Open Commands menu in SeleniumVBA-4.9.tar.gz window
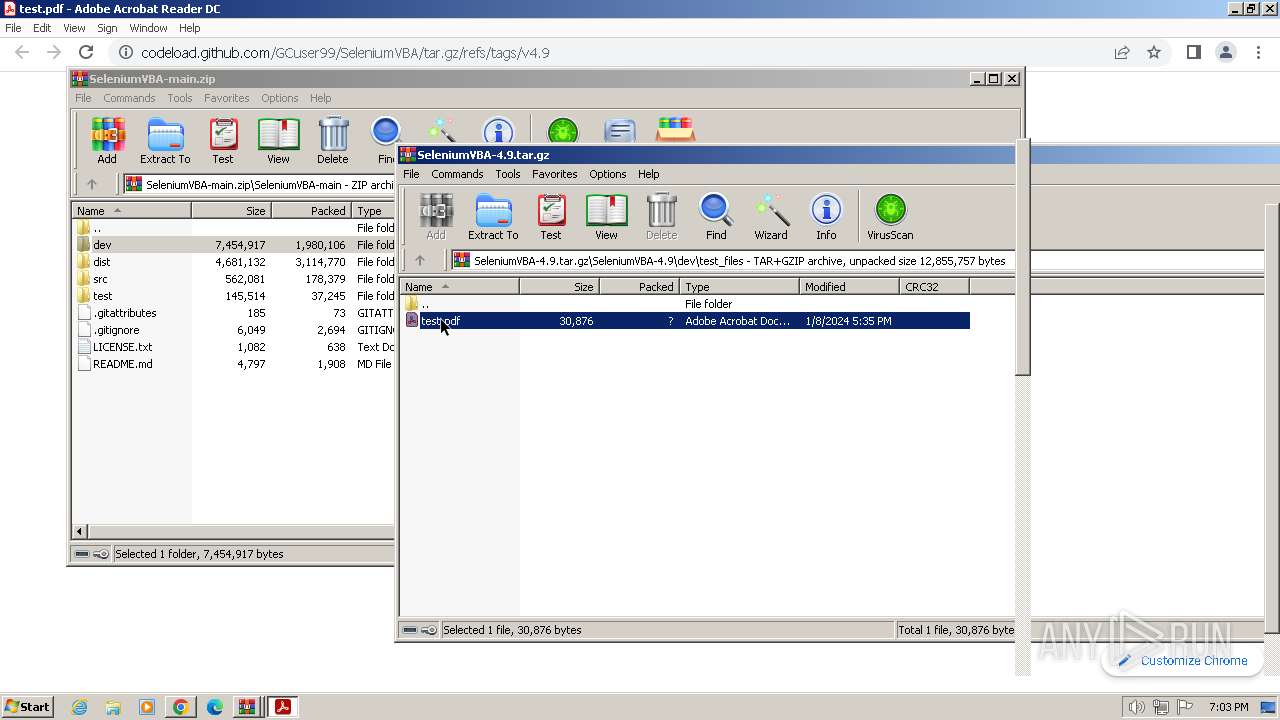The height and width of the screenshot is (720, 1280). coord(457,174)
